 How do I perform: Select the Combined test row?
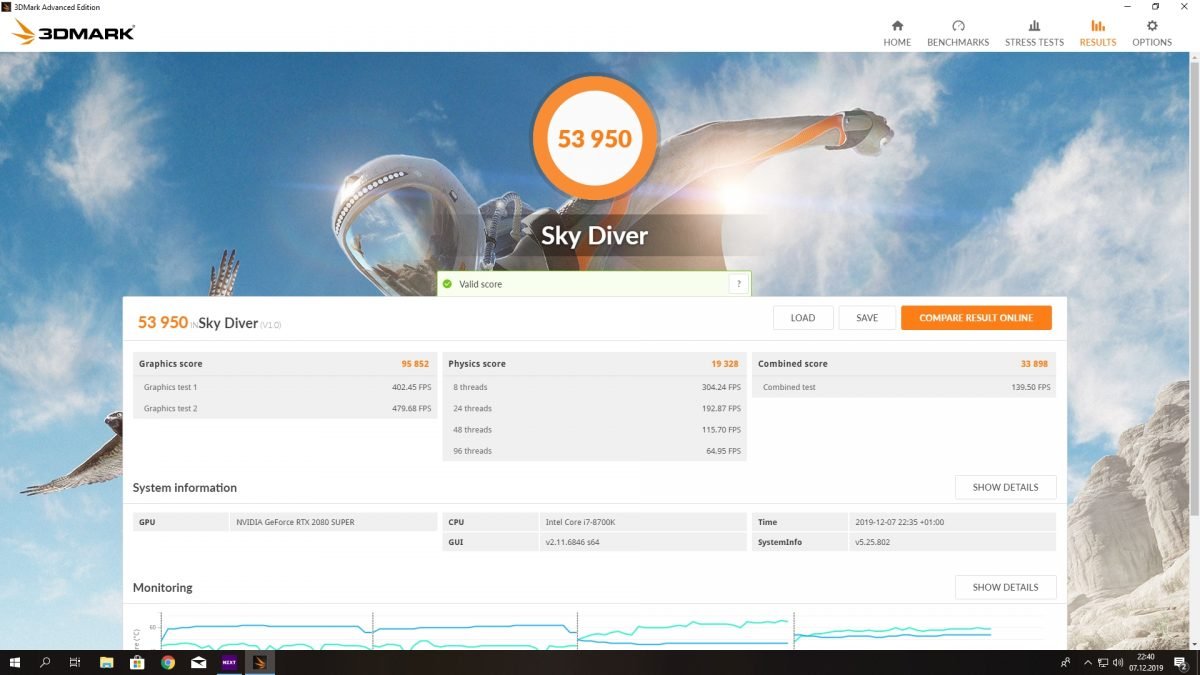[905, 387]
